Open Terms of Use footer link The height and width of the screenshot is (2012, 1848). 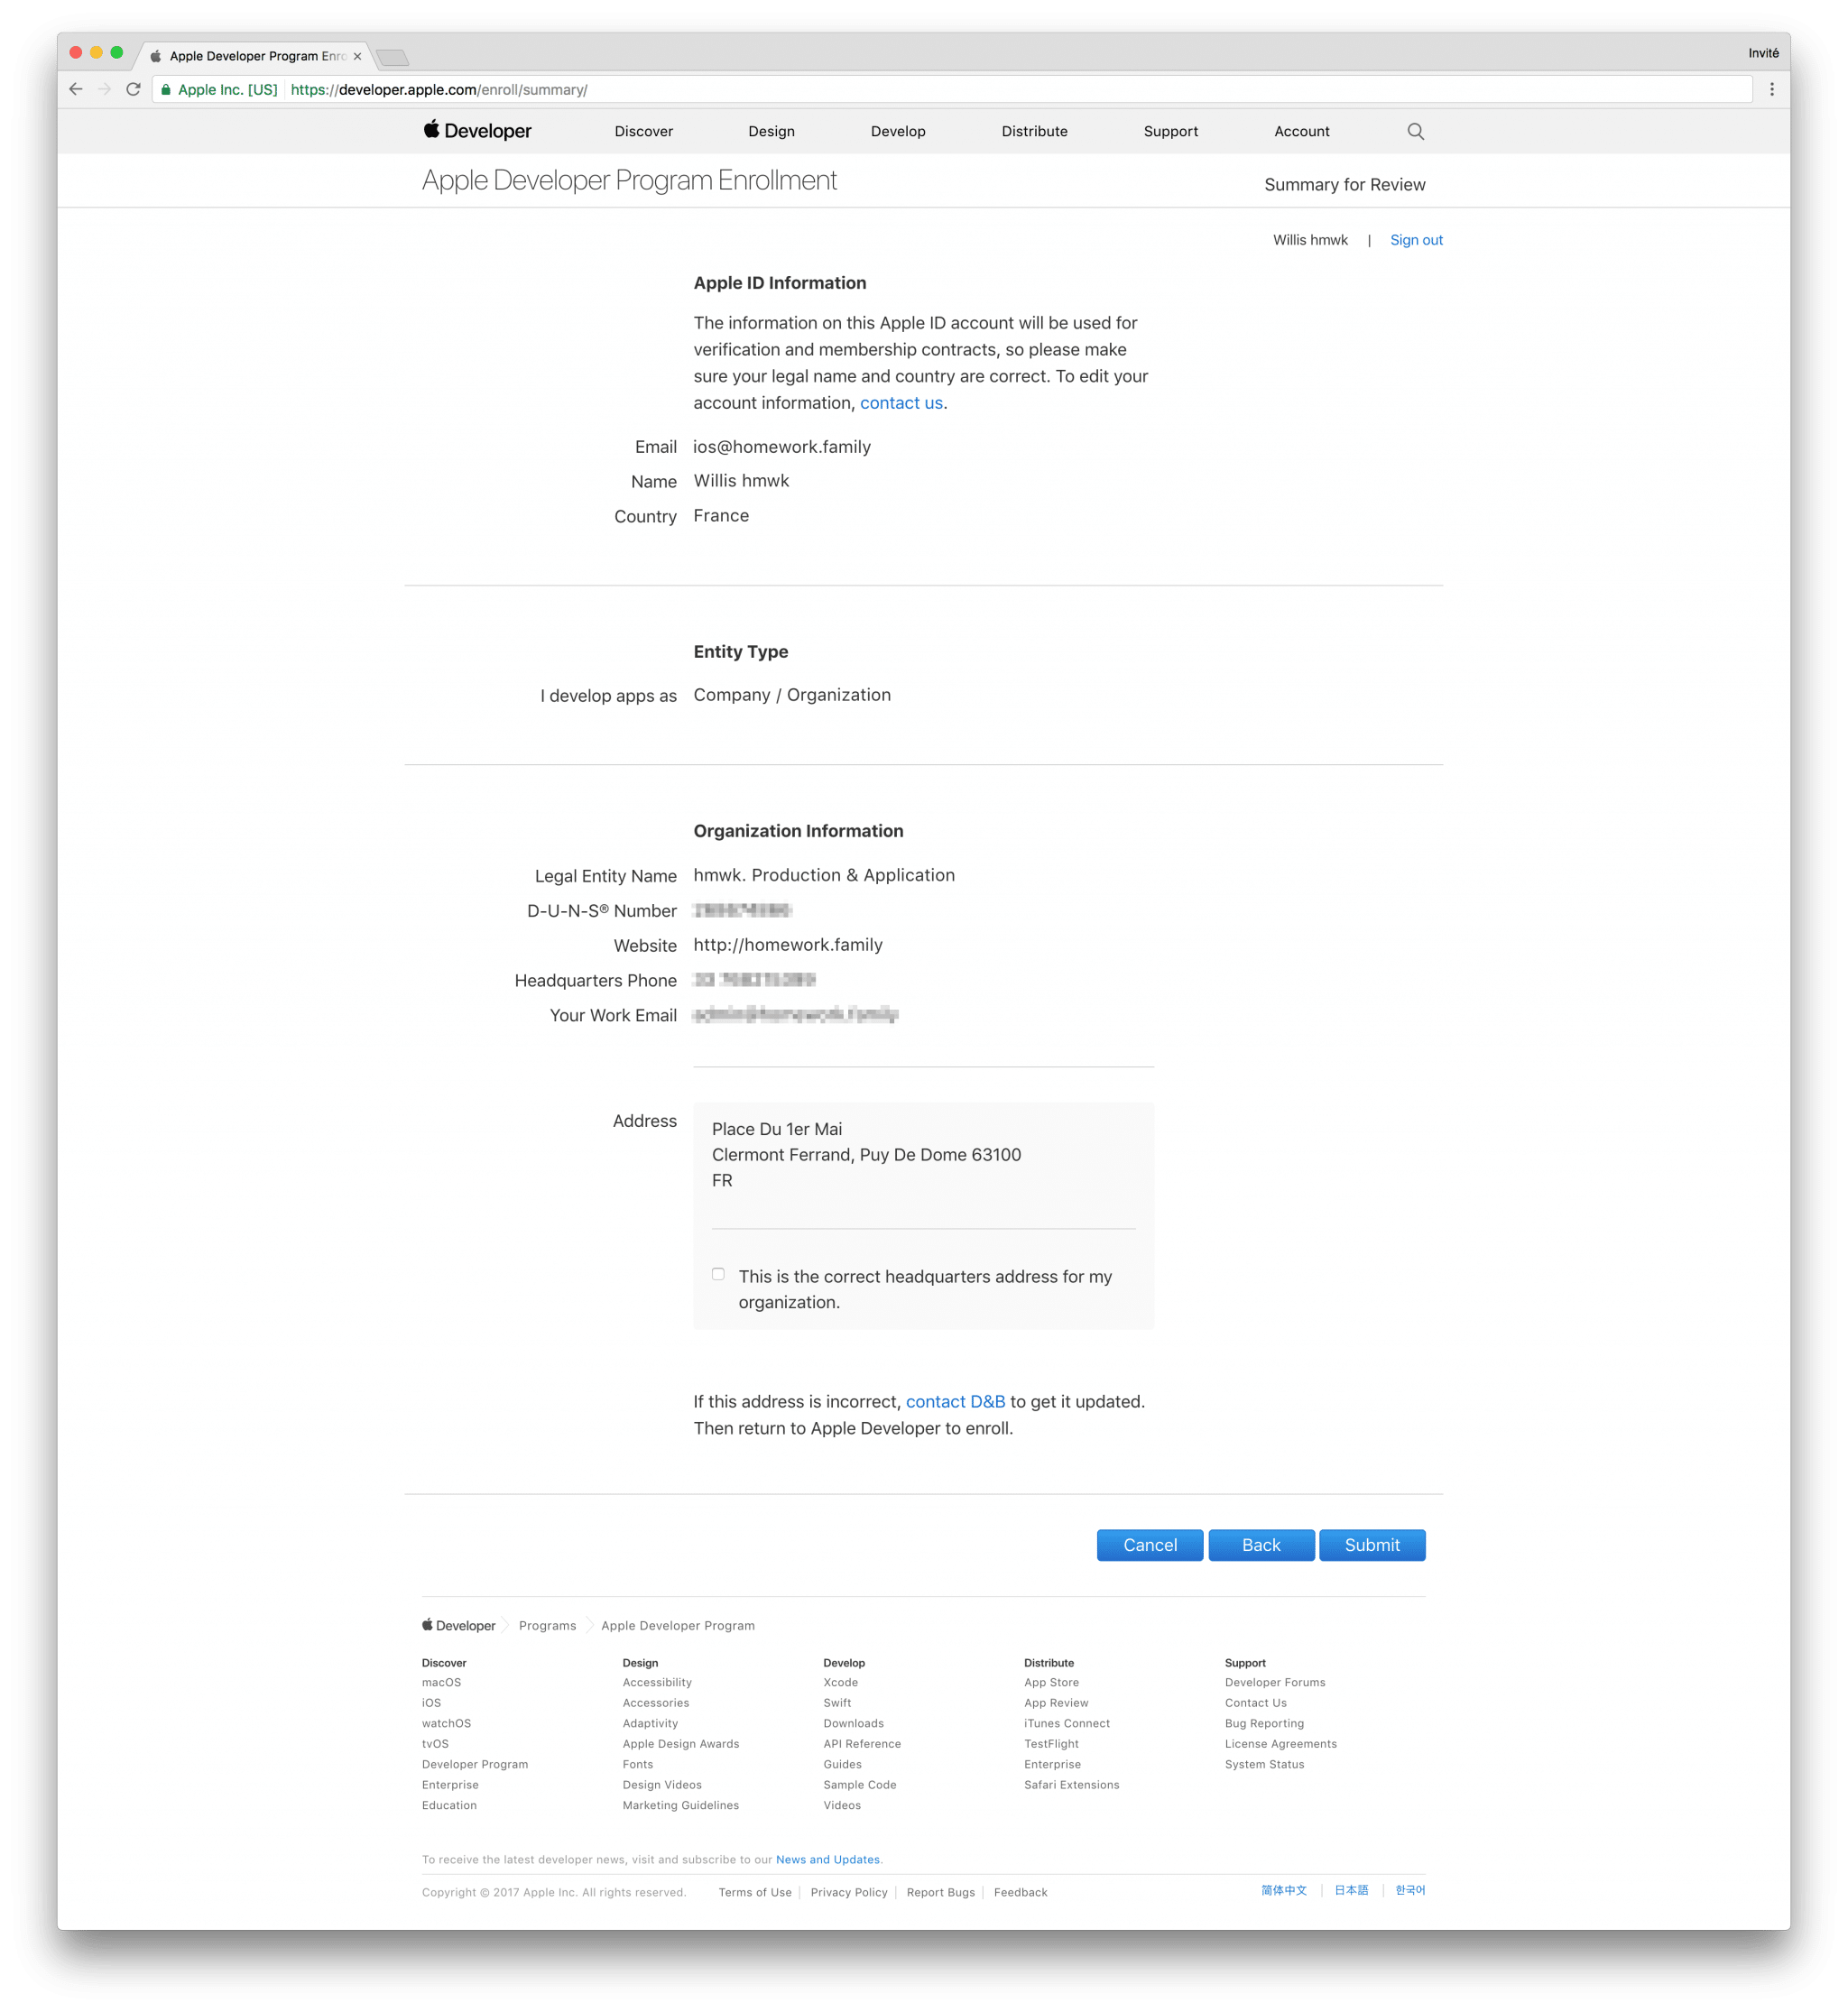pos(755,1892)
